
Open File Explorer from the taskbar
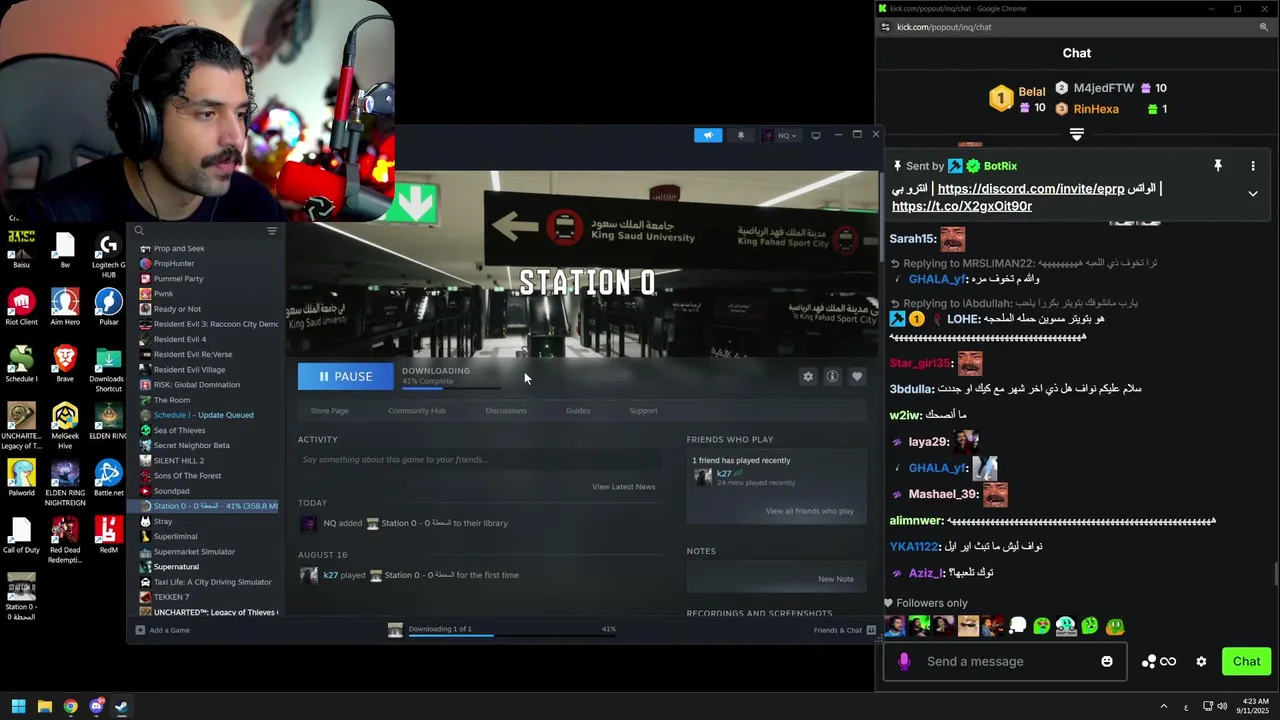[x=44, y=706]
